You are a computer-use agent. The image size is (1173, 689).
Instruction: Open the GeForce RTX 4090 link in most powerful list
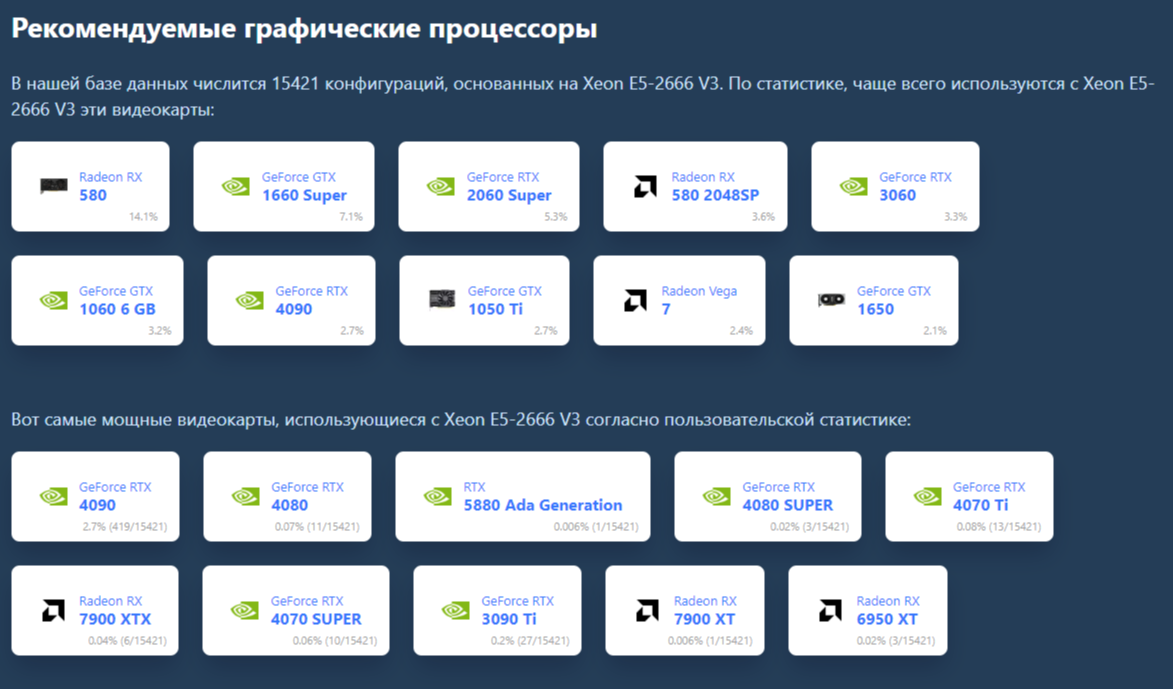click(x=115, y=497)
